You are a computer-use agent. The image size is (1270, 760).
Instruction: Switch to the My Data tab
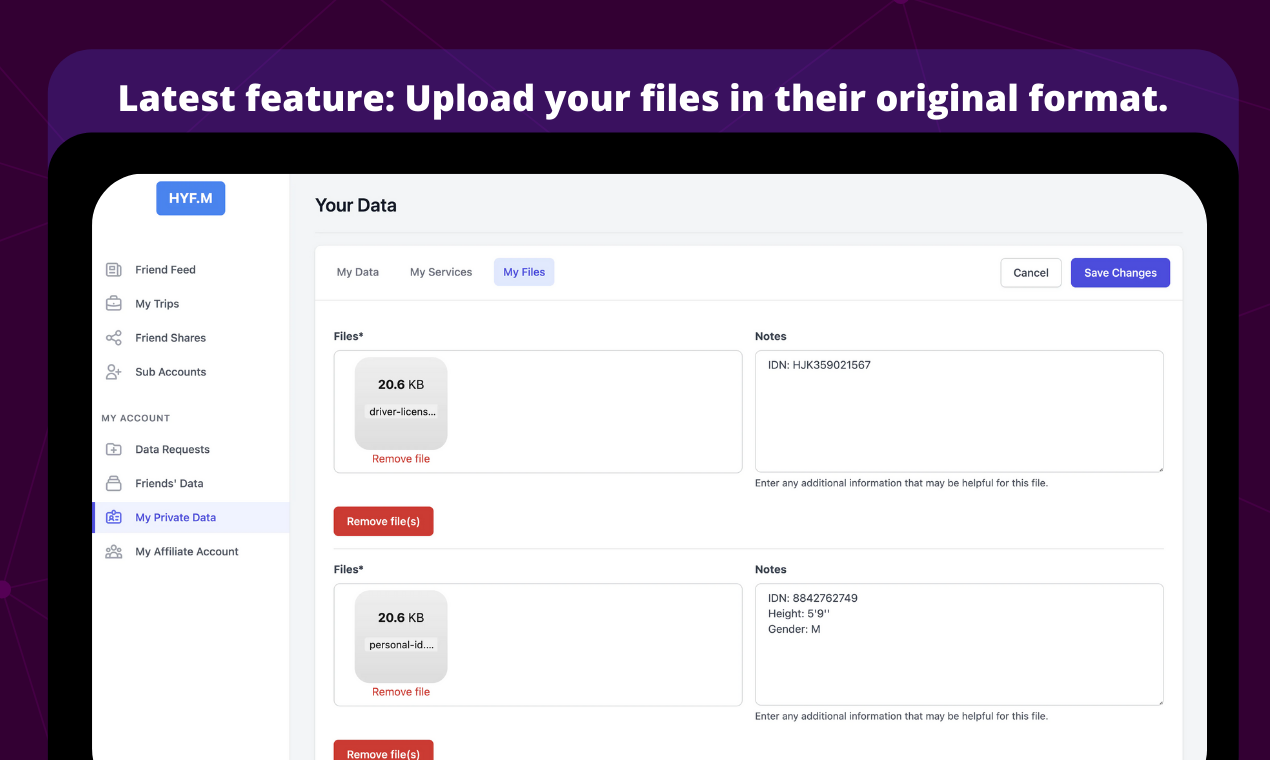coord(358,272)
